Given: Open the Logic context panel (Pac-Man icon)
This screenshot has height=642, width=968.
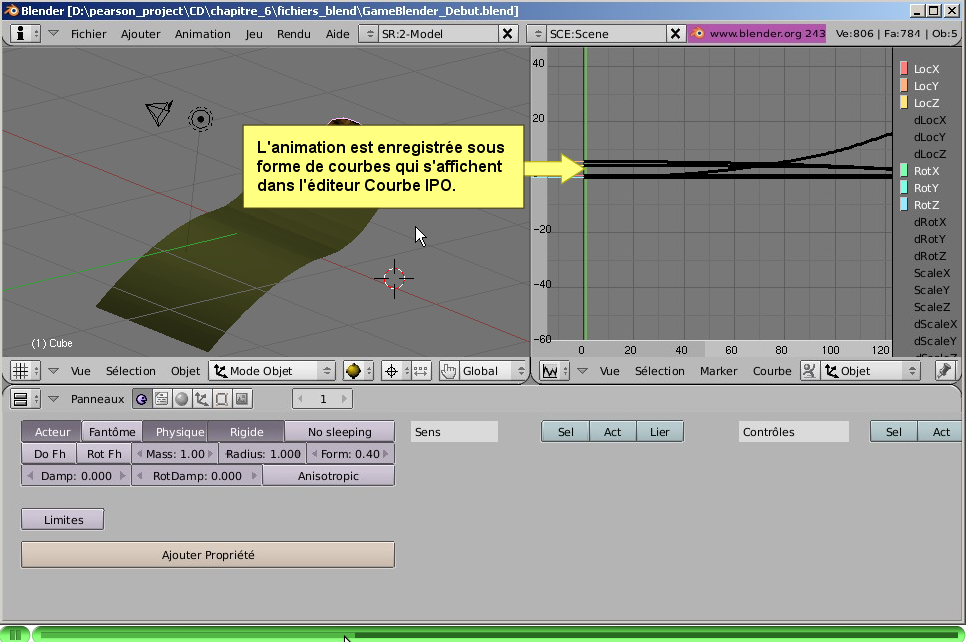Looking at the screenshot, I should coord(141,399).
